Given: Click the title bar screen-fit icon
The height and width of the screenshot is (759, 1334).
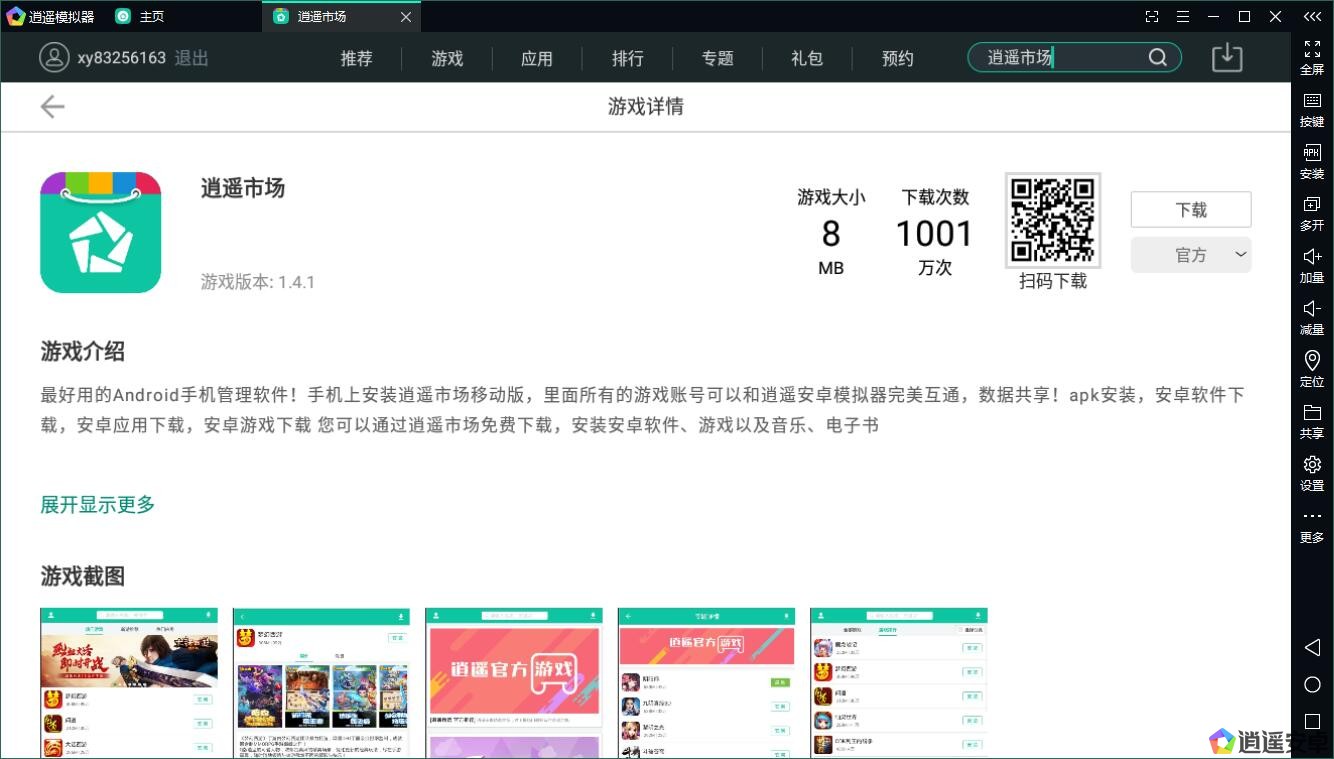Looking at the screenshot, I should pyautogui.click(x=1152, y=16).
